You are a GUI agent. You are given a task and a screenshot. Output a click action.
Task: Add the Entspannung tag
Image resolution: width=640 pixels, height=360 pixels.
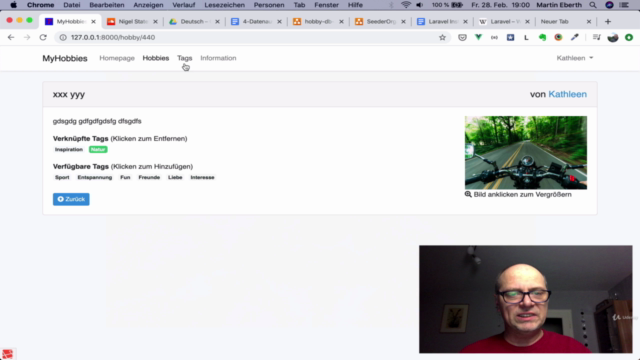pyautogui.click(x=95, y=177)
